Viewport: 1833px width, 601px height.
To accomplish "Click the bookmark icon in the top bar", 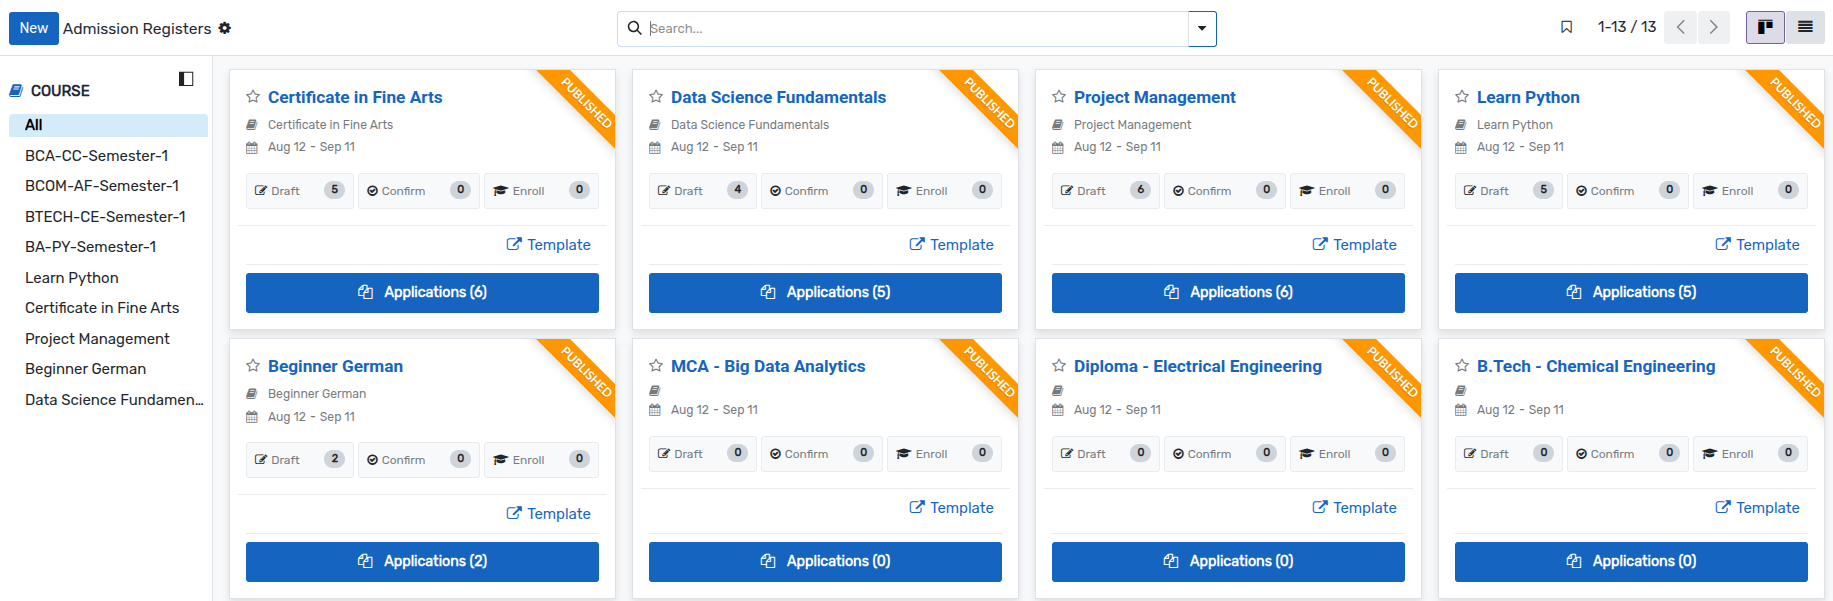I will (x=1567, y=27).
